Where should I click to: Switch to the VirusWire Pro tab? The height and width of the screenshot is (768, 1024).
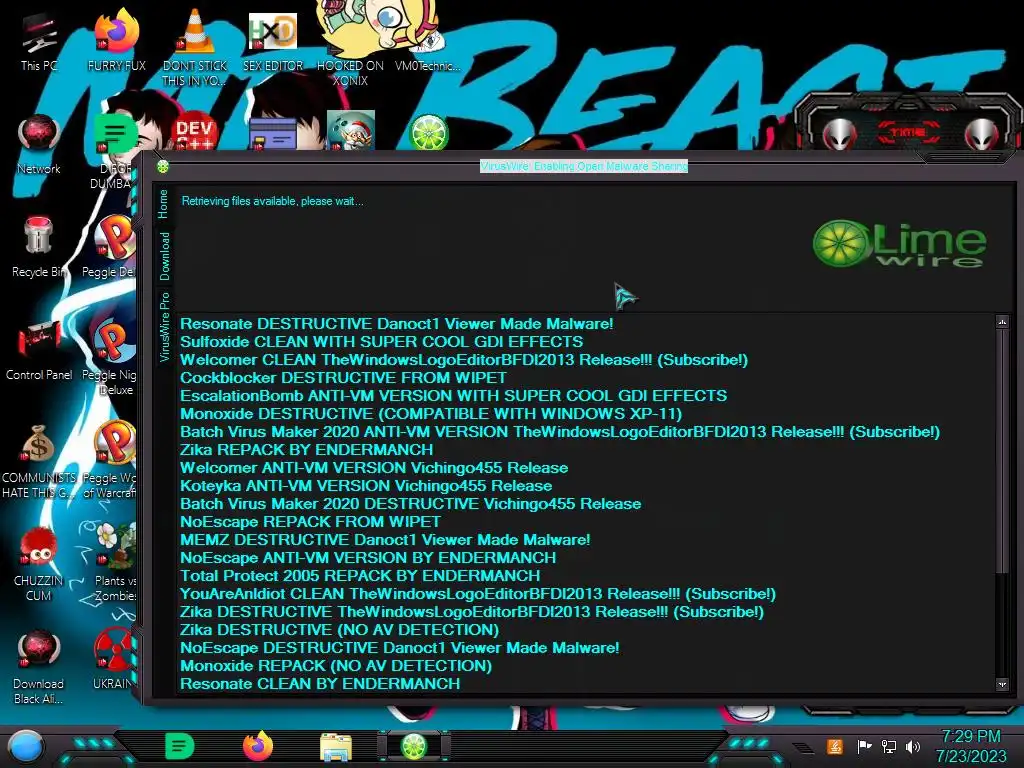point(165,327)
